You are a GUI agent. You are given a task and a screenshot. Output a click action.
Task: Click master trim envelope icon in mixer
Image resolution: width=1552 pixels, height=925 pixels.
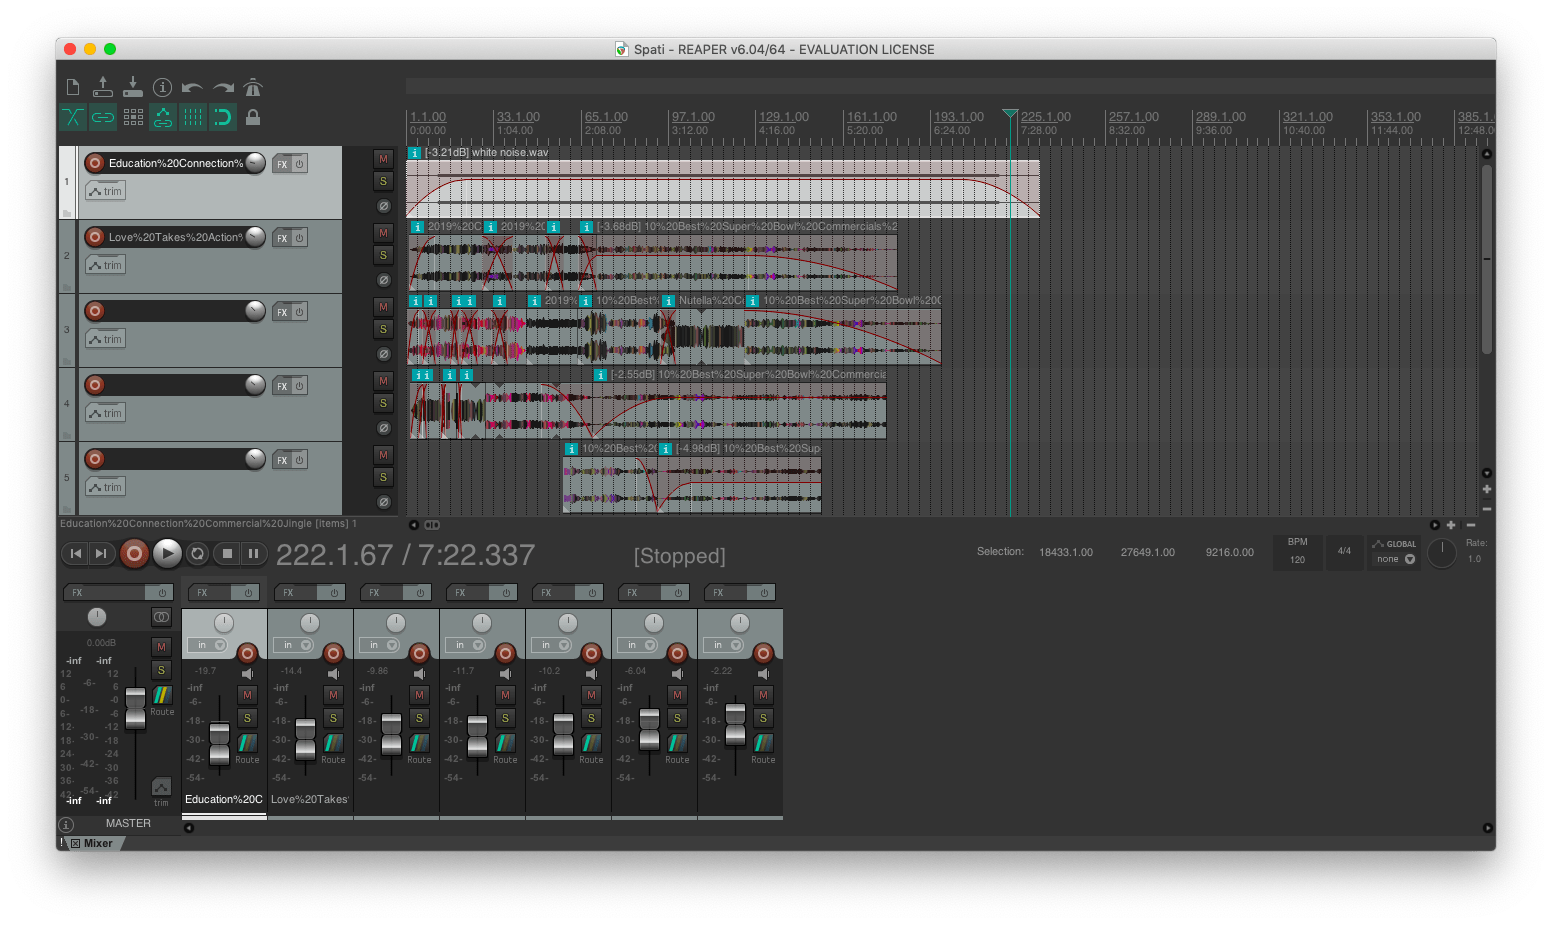(161, 786)
